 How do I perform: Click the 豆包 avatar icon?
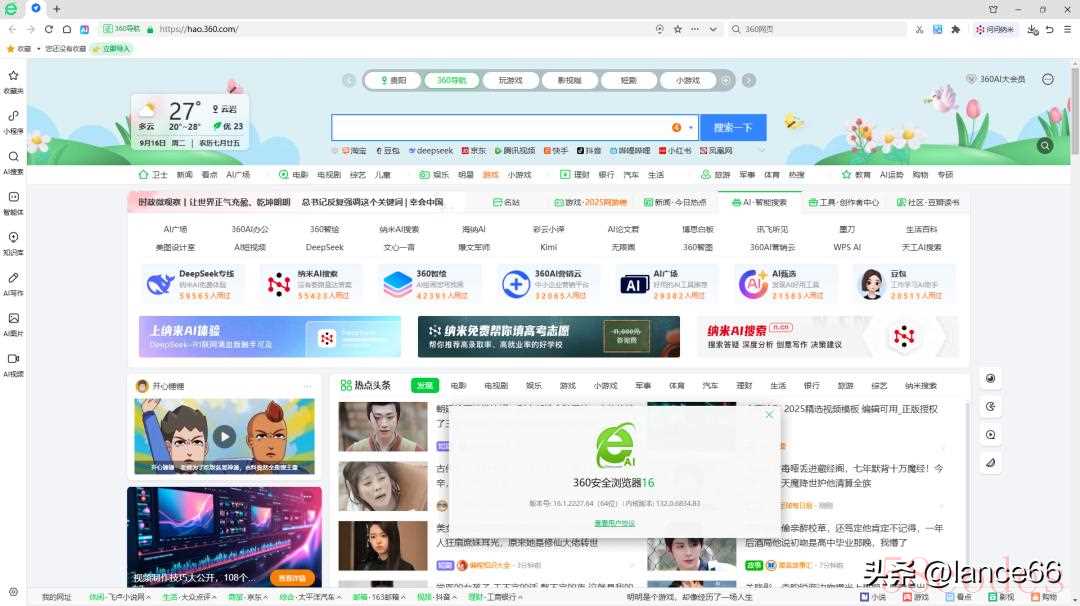pyautogui.click(x=871, y=284)
